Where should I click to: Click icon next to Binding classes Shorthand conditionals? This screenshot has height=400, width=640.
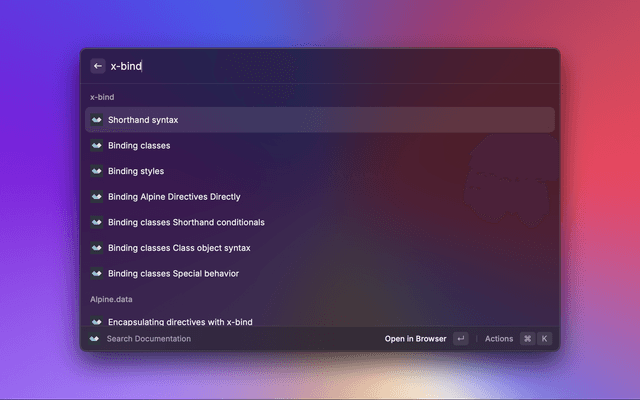96,222
